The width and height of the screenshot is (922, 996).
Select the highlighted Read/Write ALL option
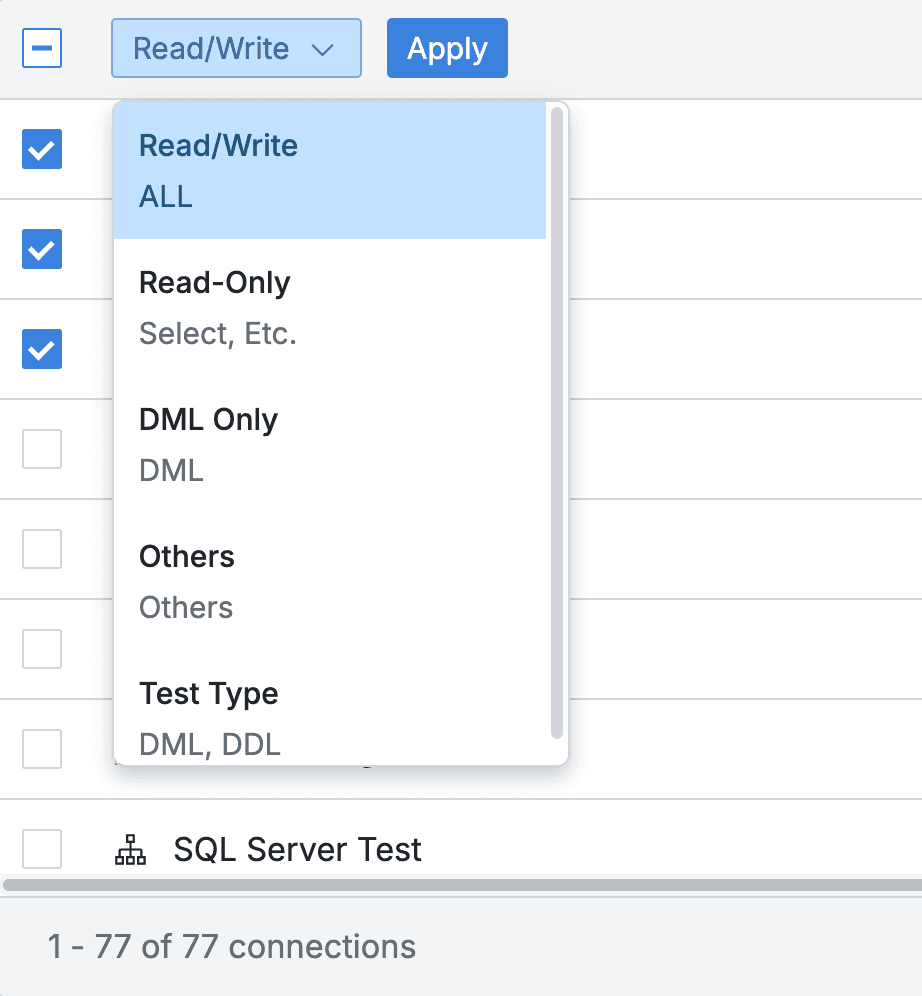coord(218,169)
